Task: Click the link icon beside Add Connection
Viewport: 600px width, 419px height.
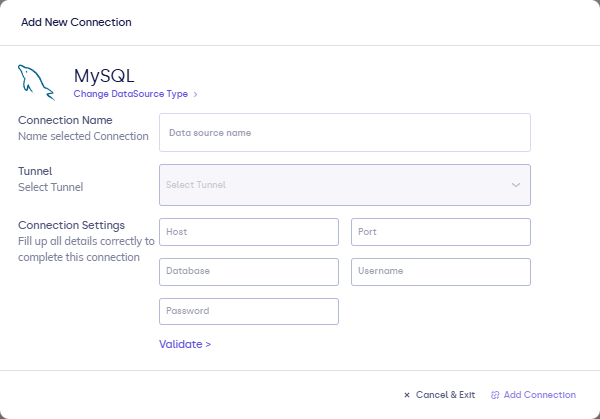Action: click(495, 395)
